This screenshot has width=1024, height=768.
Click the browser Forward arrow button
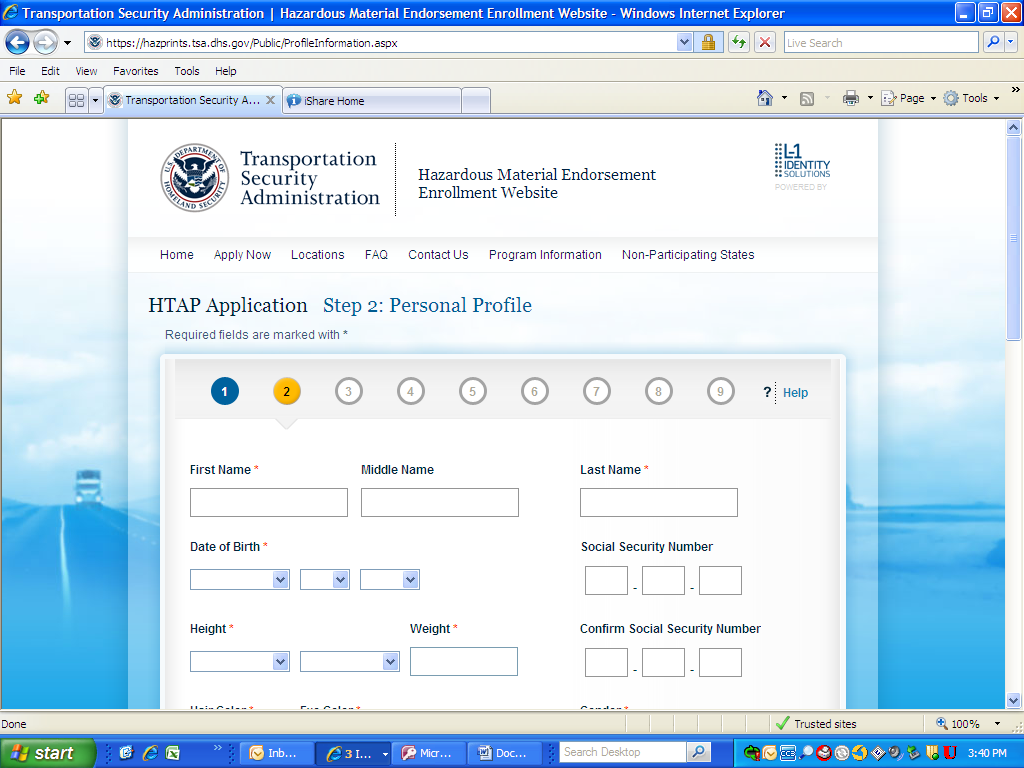pos(45,43)
